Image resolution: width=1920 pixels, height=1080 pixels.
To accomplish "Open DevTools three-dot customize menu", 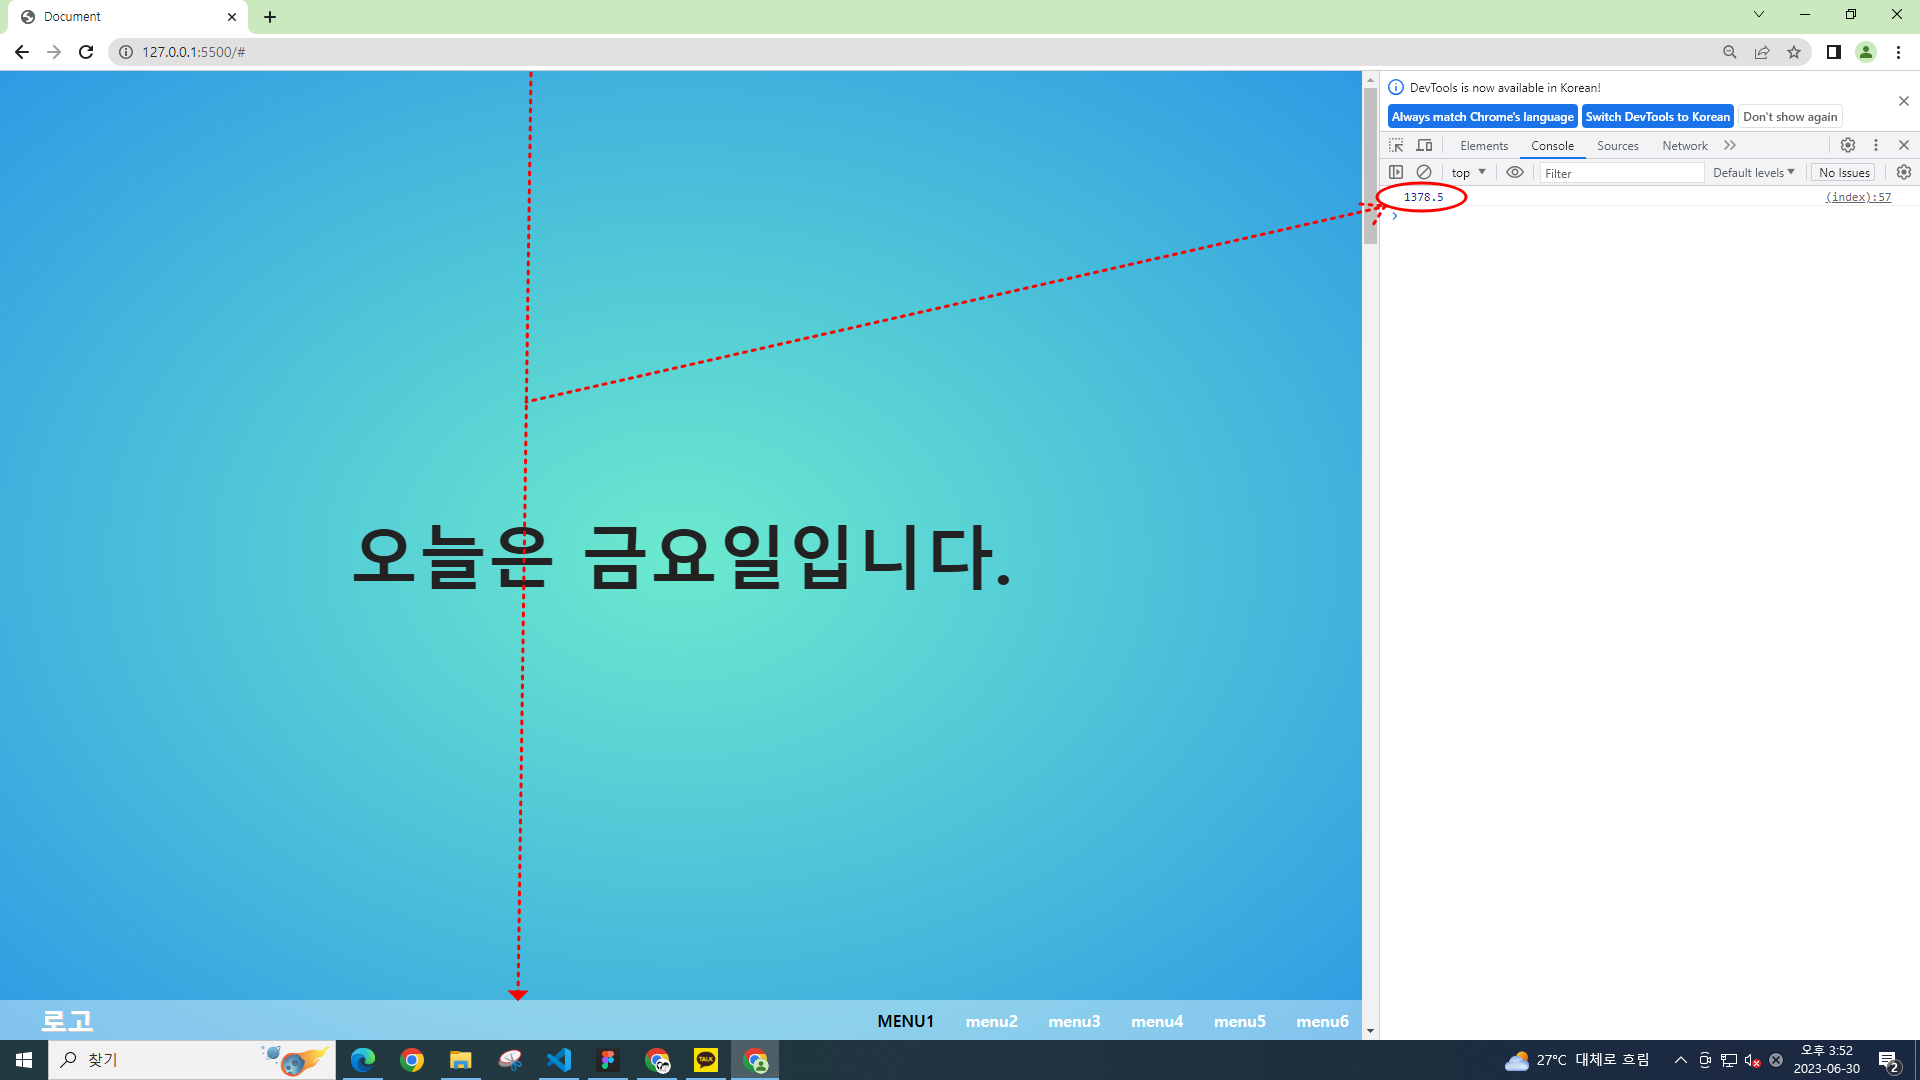I will pos(1876,145).
